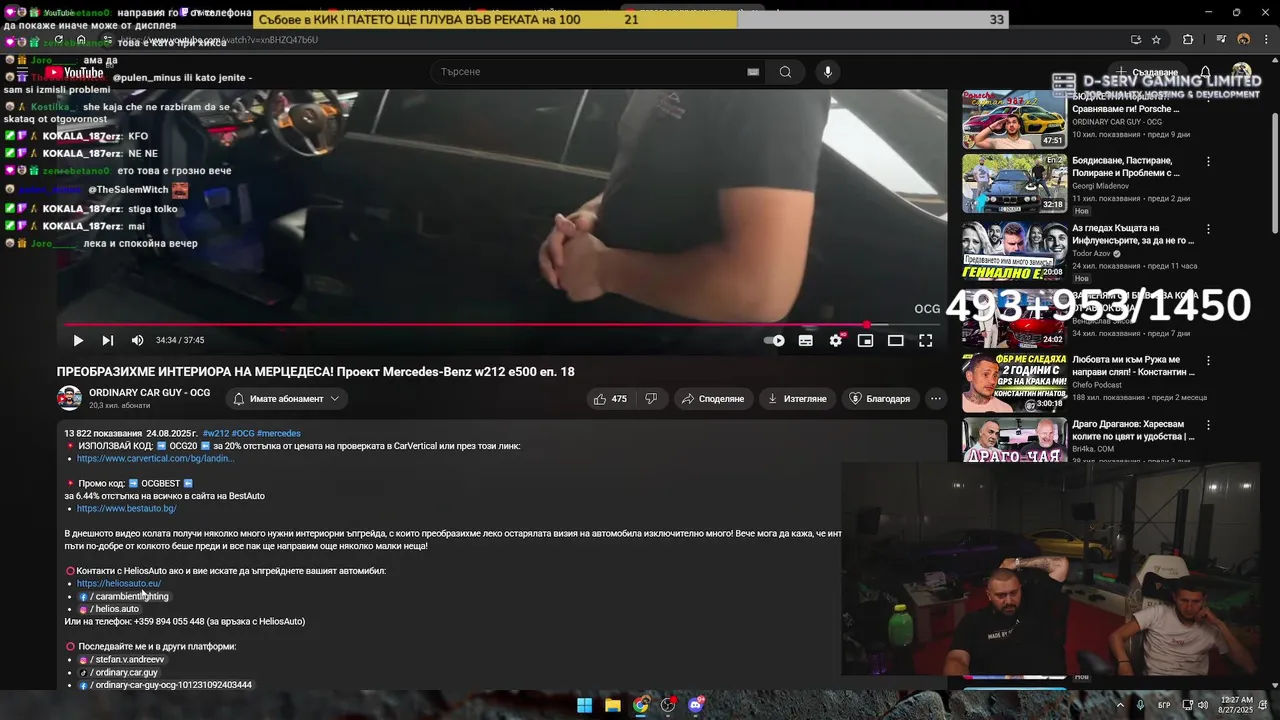Open Chrome extensions puzzle icon
Screen dimensions: 1280x720
click(x=1188, y=40)
